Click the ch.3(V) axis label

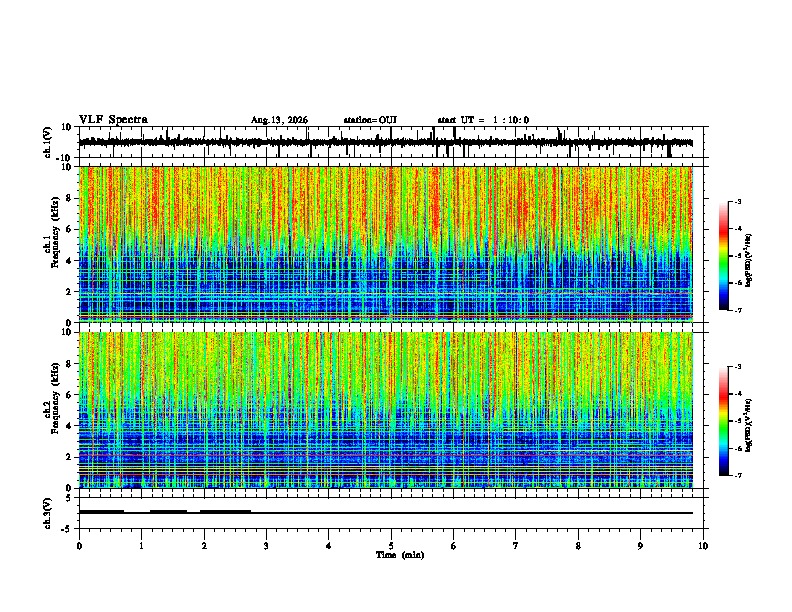(x=48, y=513)
